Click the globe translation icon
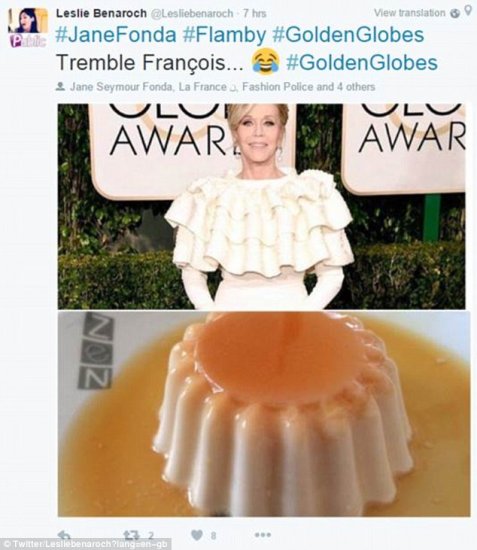This screenshot has height=550, width=477. (455, 13)
